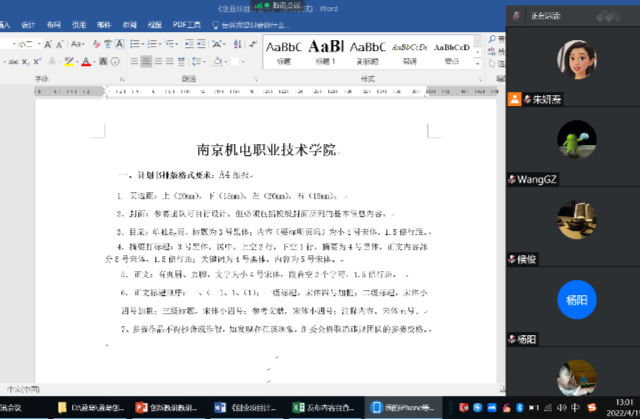Apply the red font color swatch
640x420 pixels.
[x=87, y=62]
